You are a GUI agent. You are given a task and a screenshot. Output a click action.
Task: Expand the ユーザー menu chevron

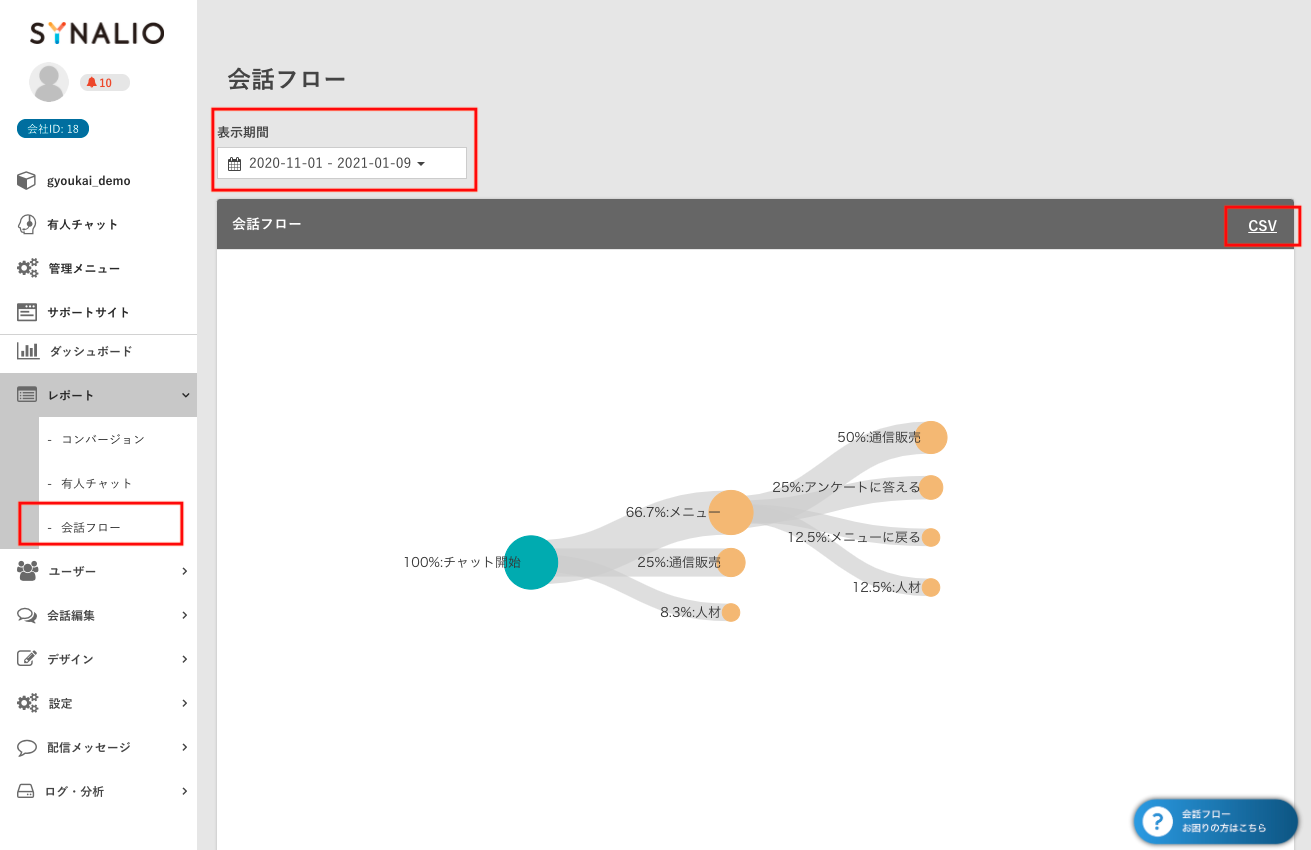coord(185,571)
